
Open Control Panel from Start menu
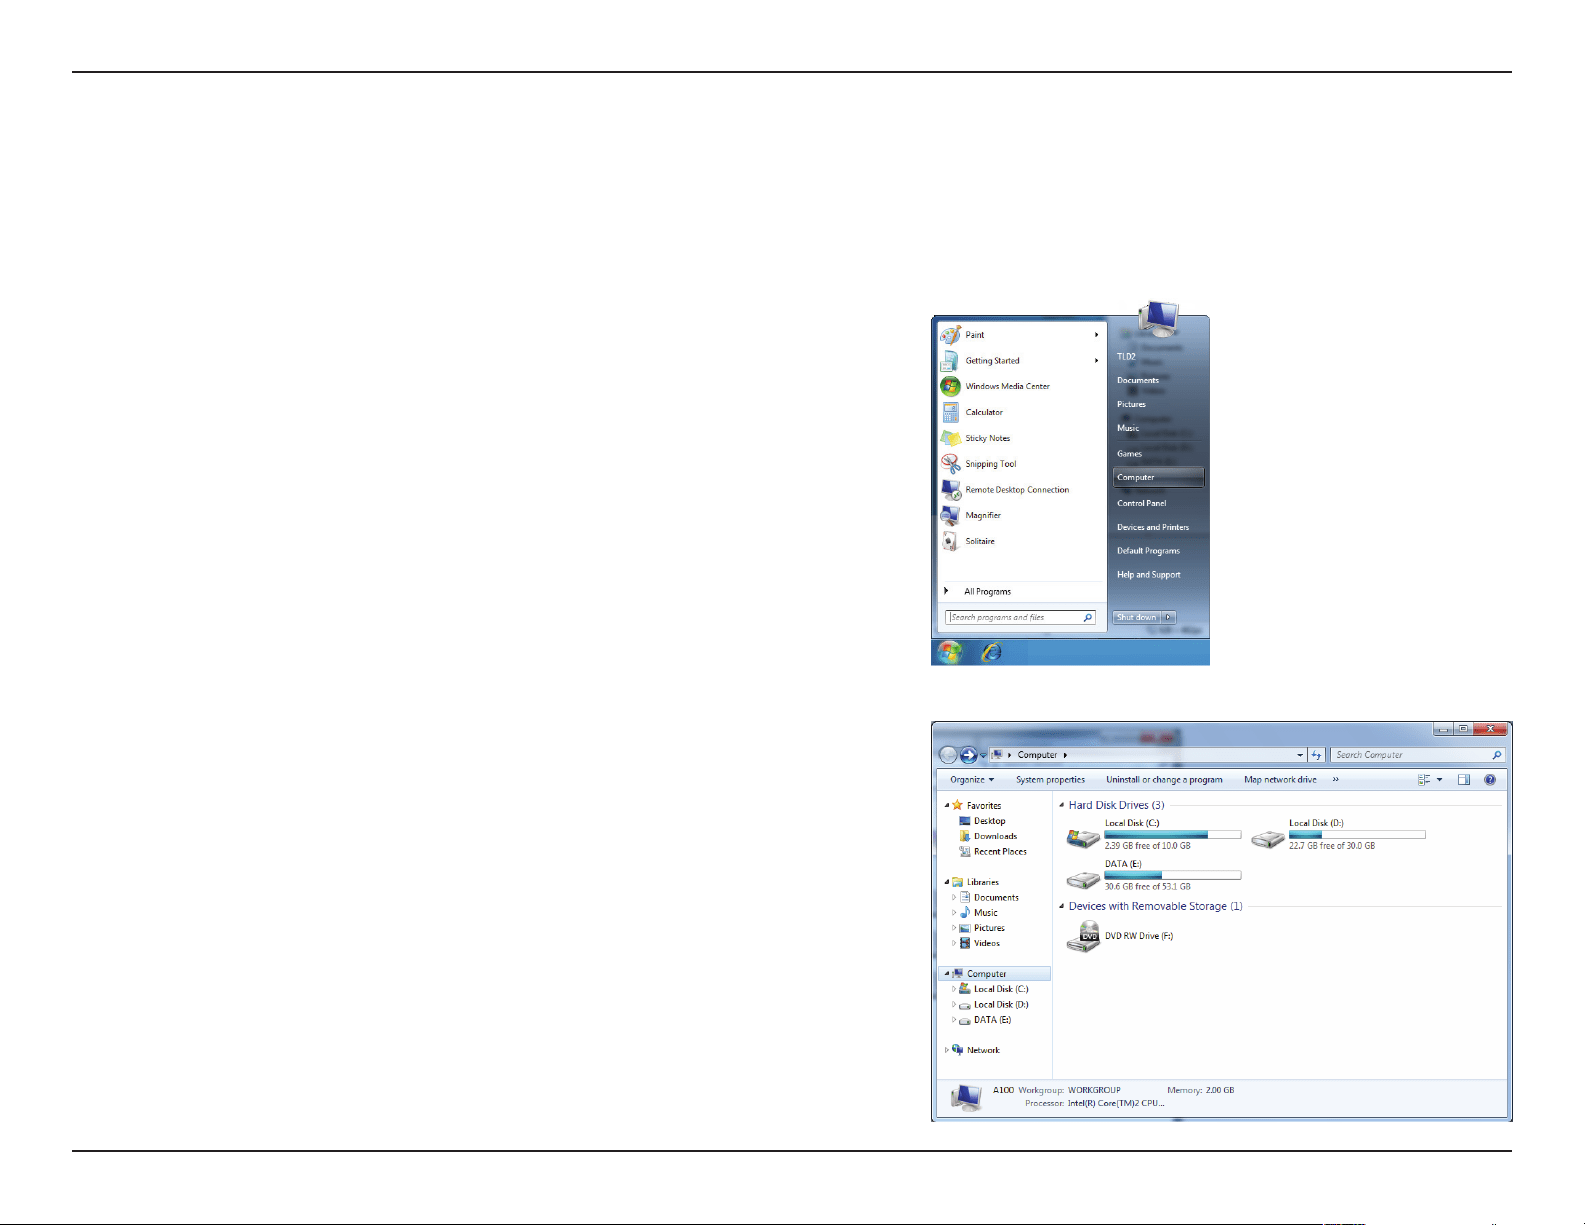pos(1141,503)
